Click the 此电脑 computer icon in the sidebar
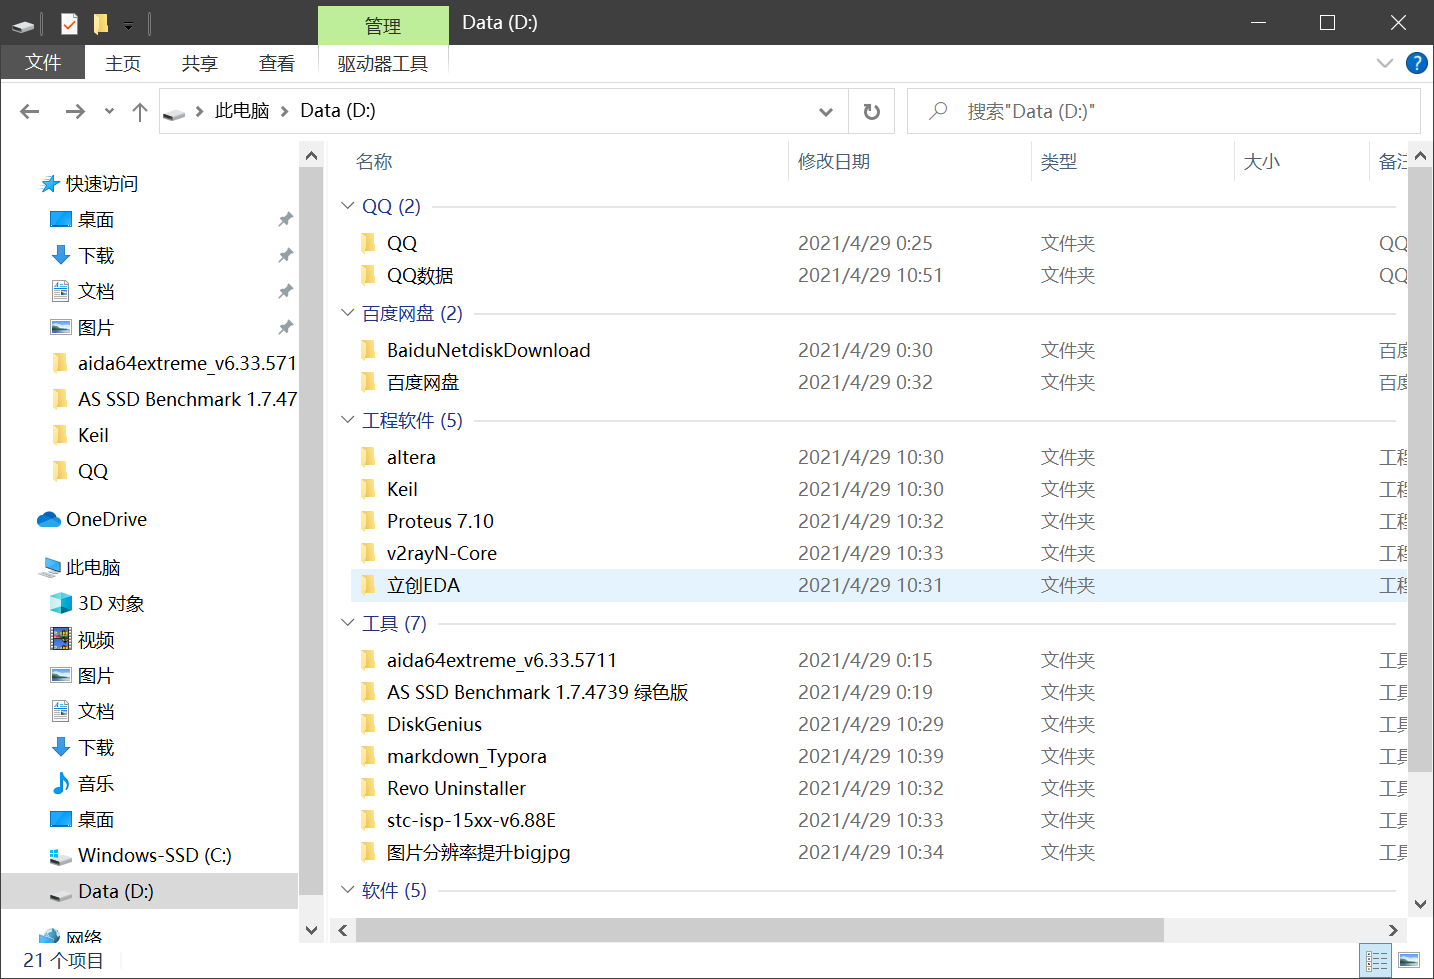 pos(49,567)
